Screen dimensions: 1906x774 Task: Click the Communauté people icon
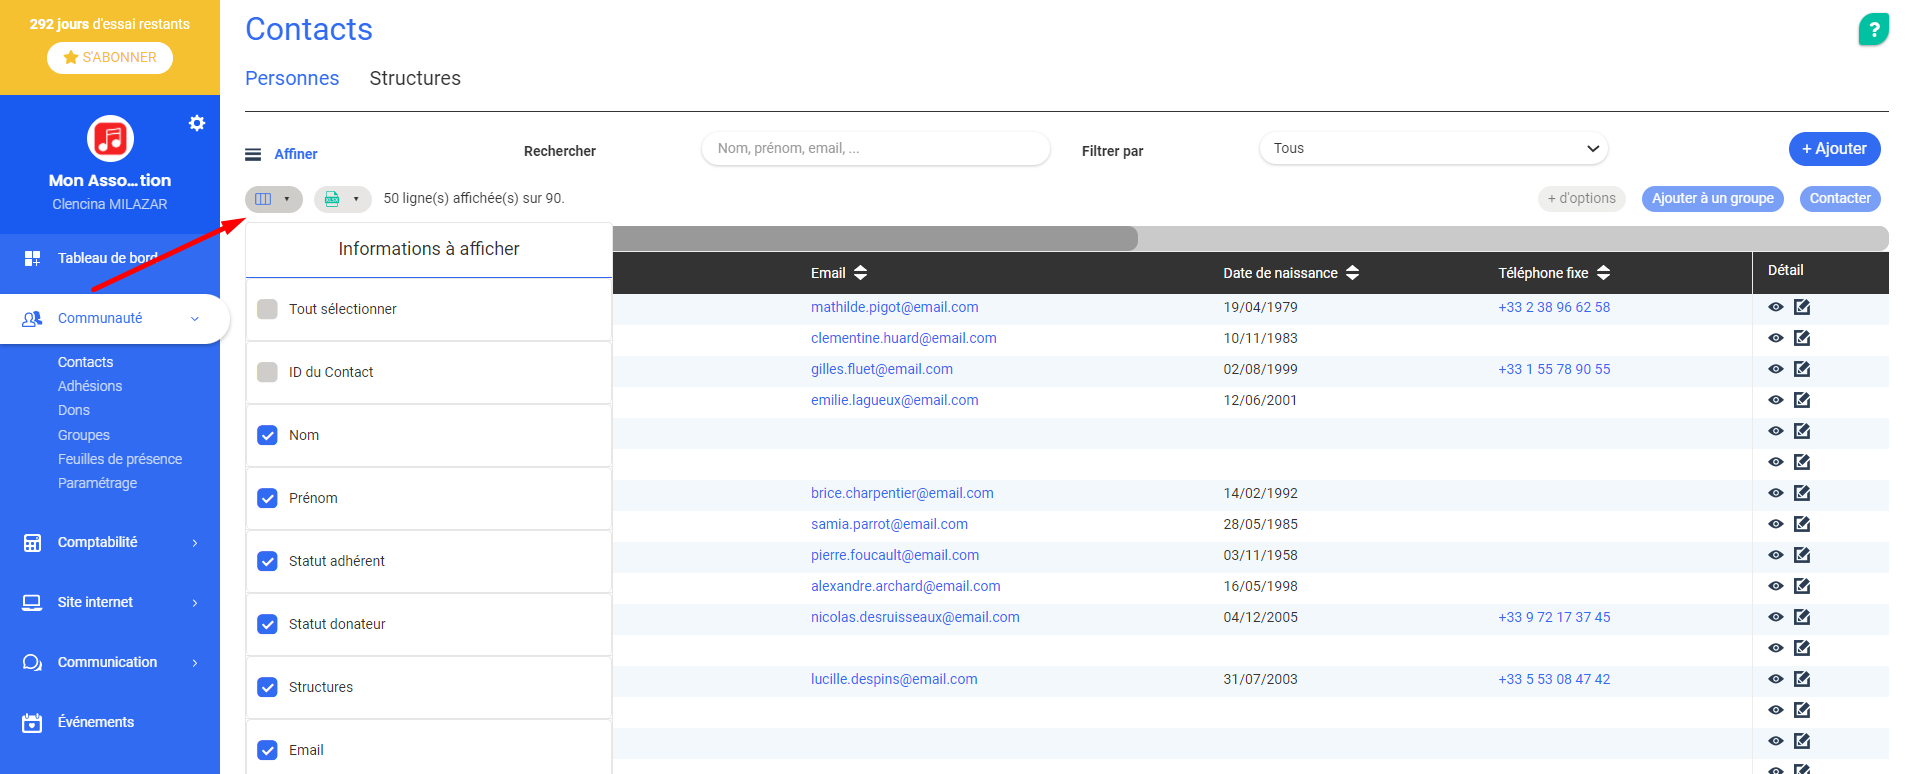tap(32, 318)
